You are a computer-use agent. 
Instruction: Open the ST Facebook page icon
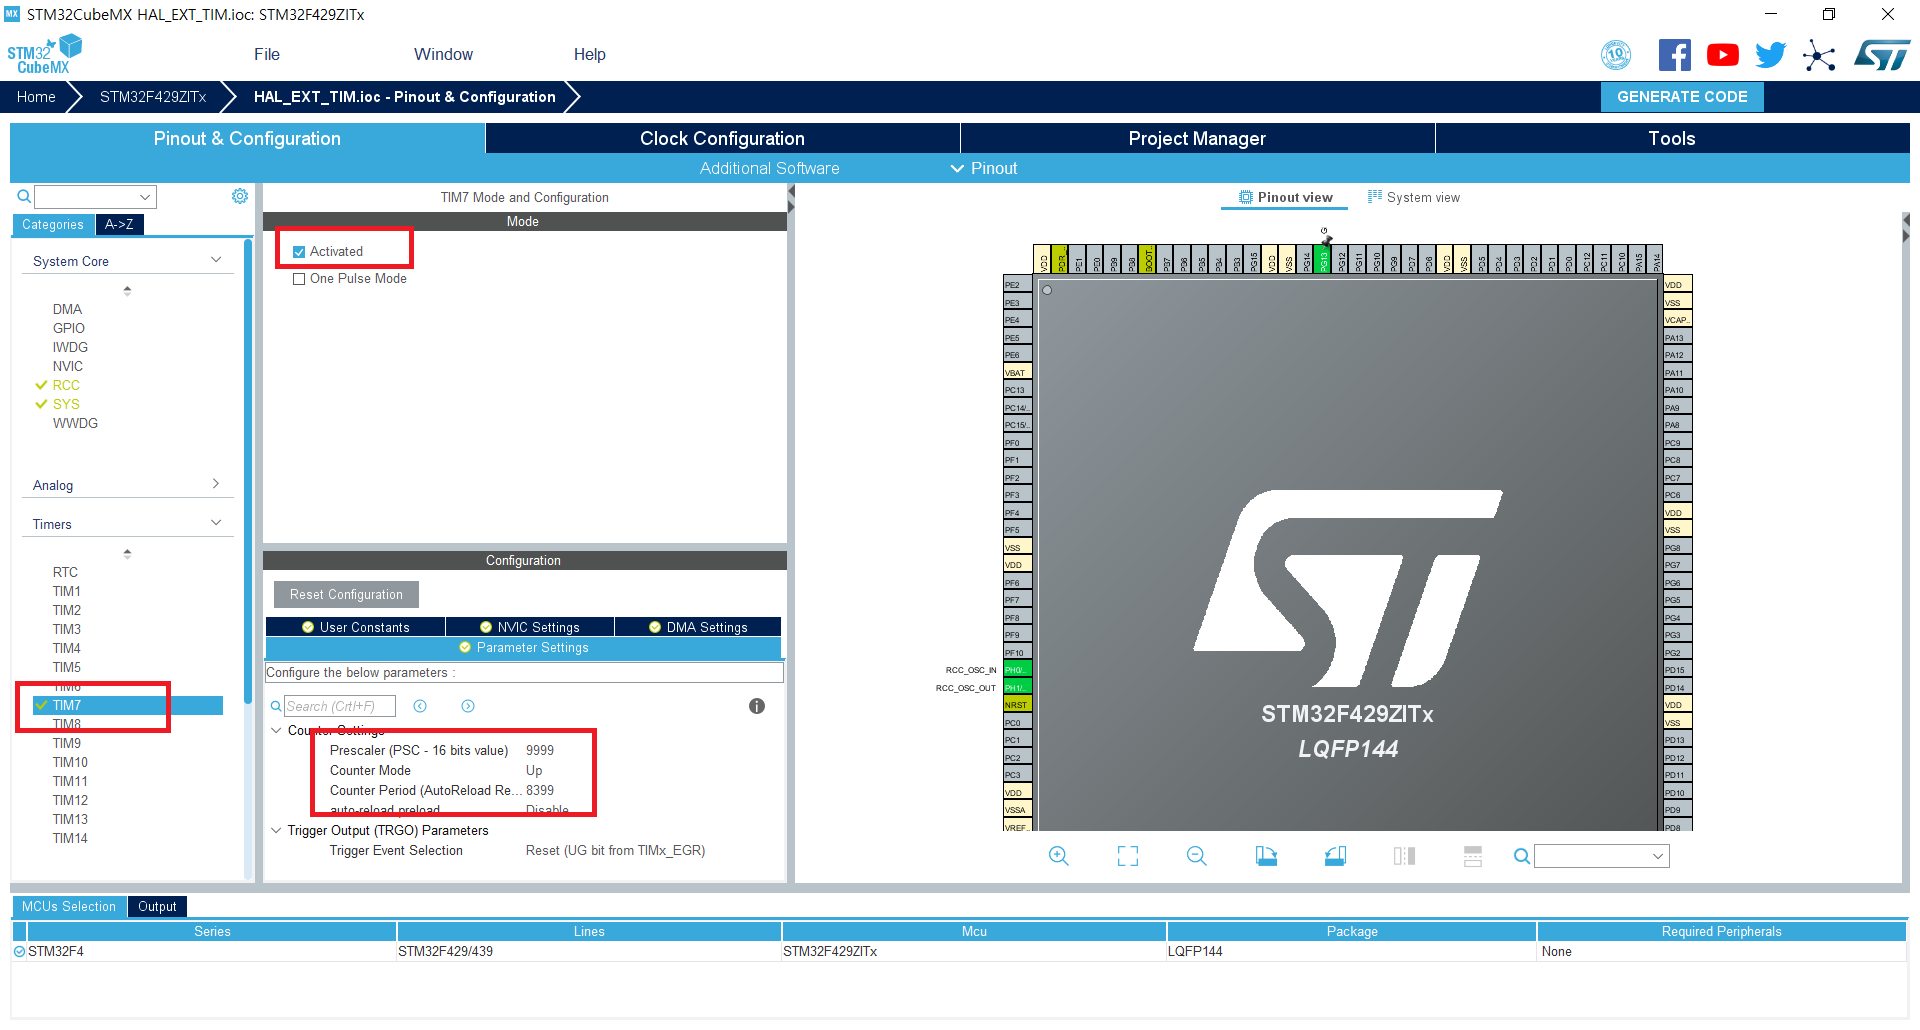click(x=1674, y=55)
